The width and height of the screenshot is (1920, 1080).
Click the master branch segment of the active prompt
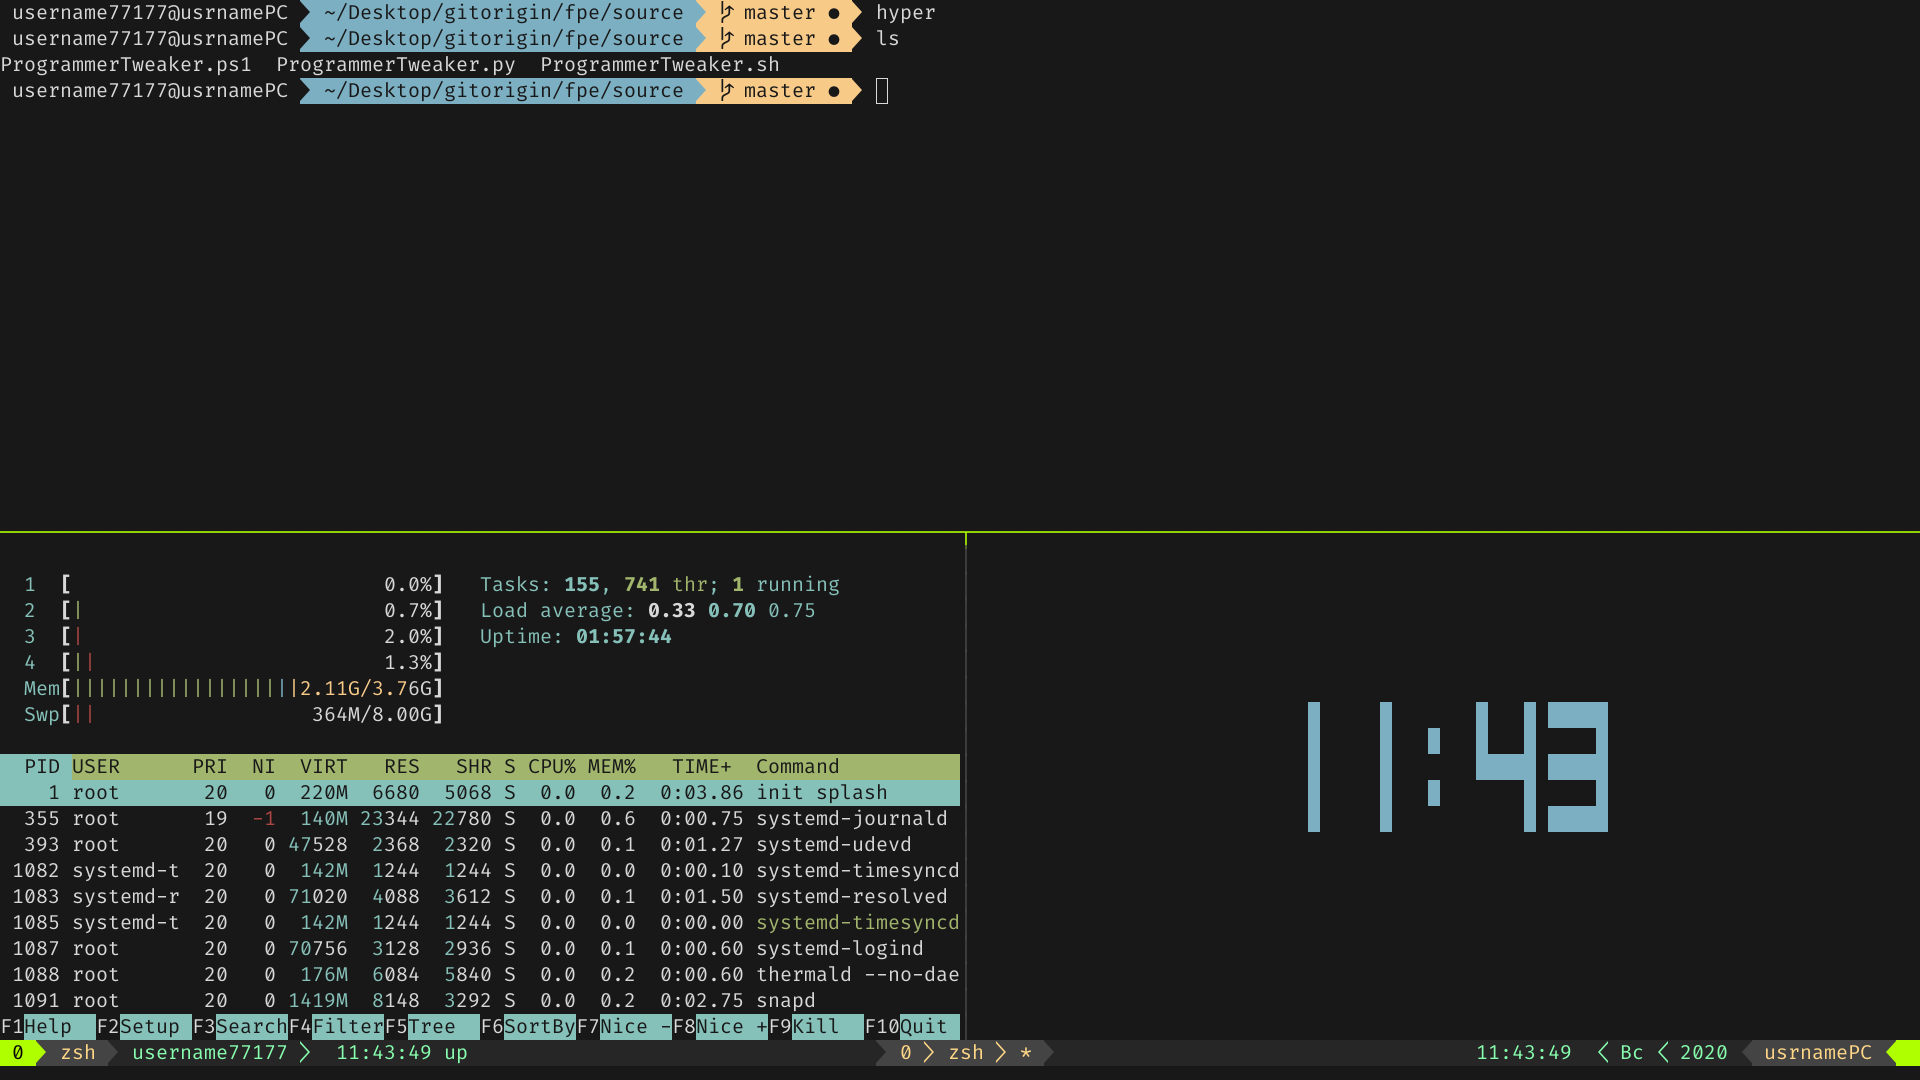coord(780,91)
